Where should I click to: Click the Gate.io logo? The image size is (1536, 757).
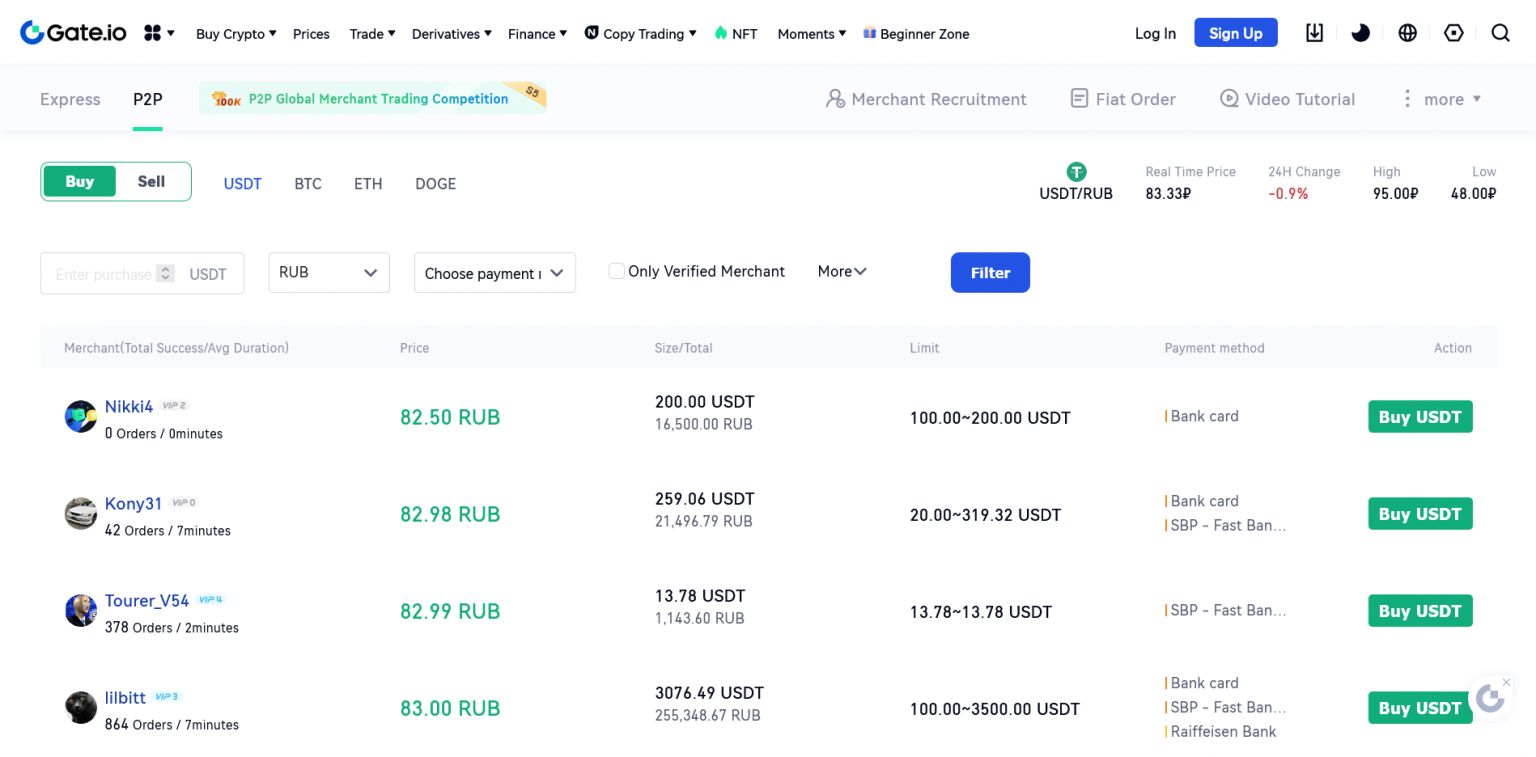pos(73,33)
